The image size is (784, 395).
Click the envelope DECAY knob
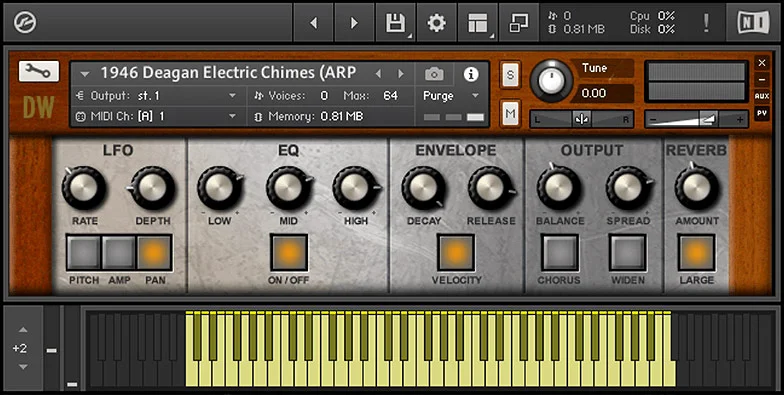(423, 188)
